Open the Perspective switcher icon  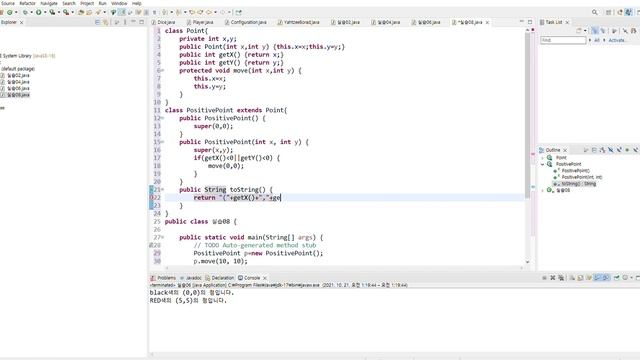click(609, 13)
